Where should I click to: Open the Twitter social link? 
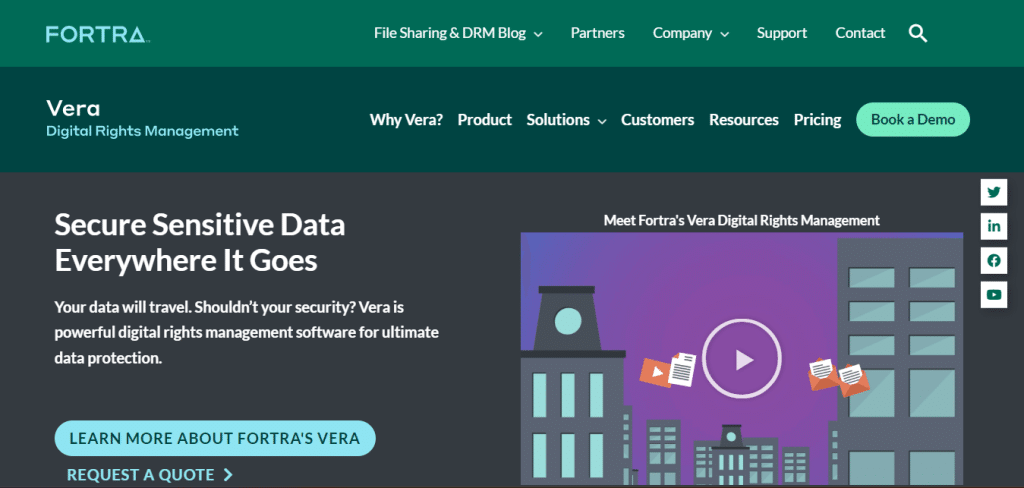click(x=993, y=192)
